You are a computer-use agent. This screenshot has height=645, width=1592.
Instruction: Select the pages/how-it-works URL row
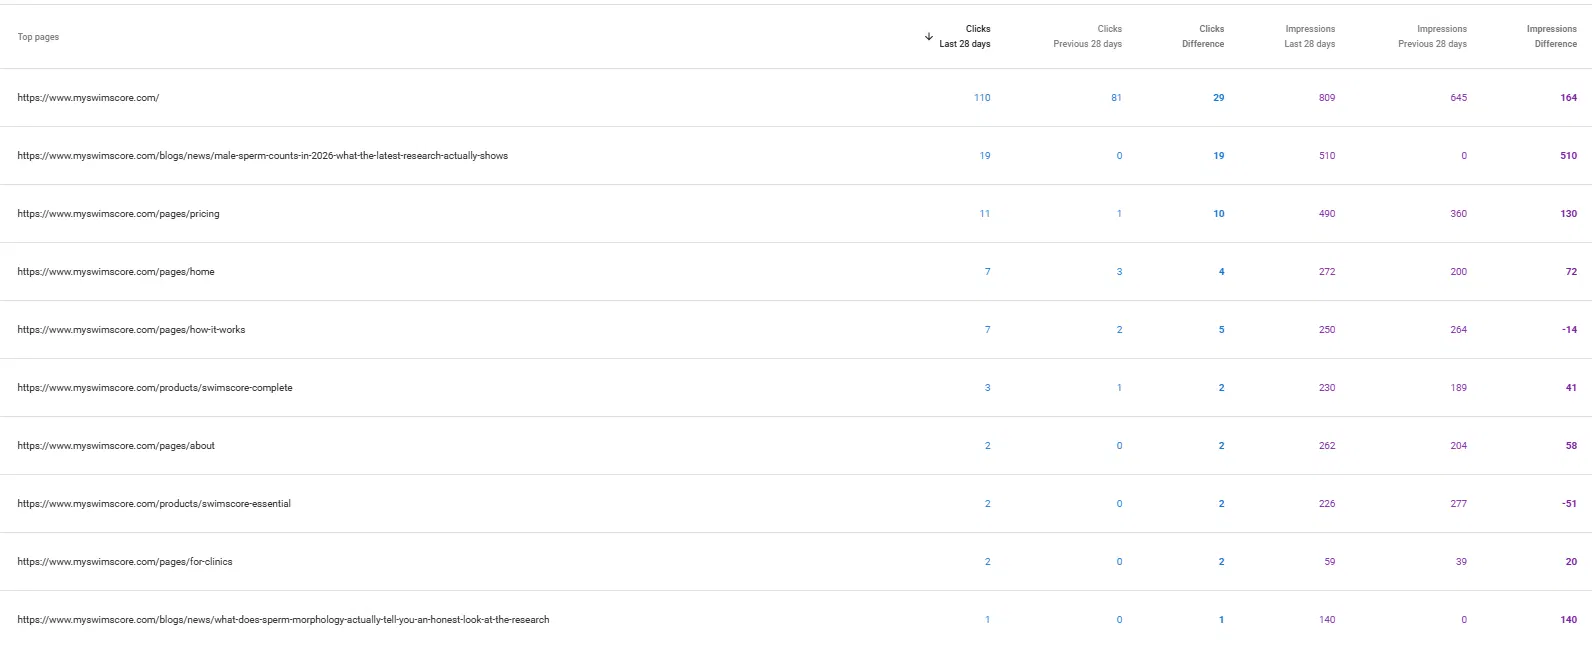point(796,330)
